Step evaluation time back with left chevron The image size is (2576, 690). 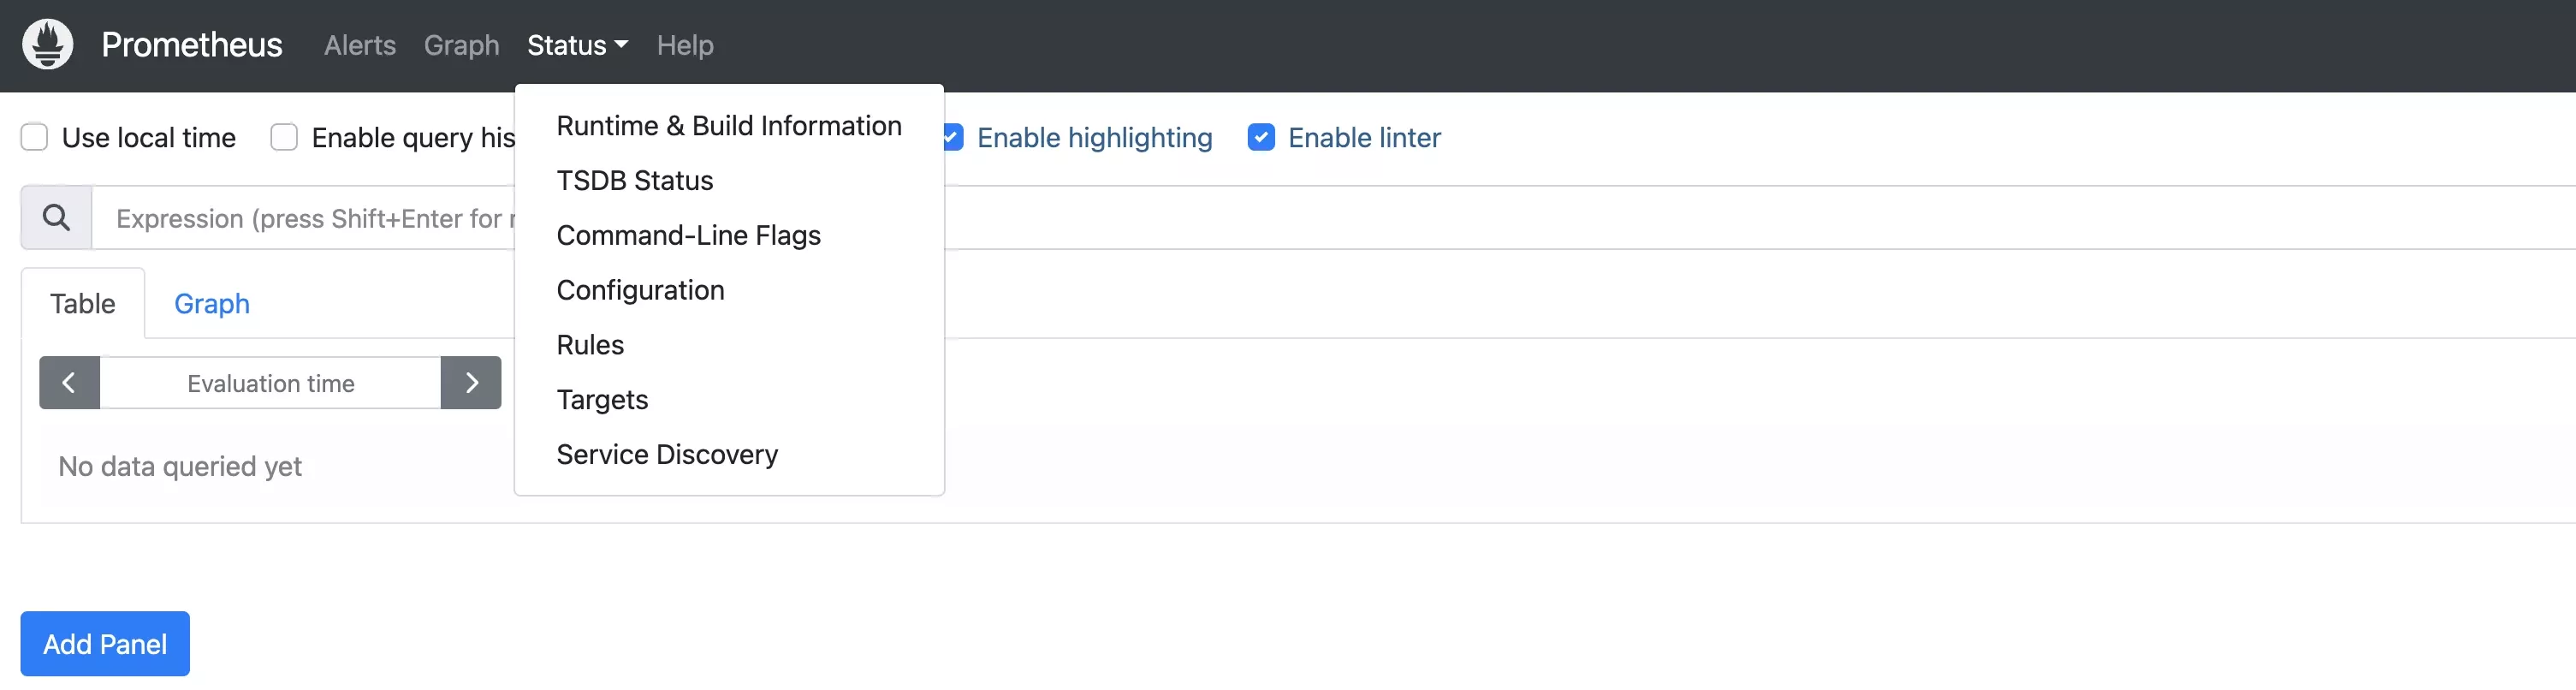[69, 383]
